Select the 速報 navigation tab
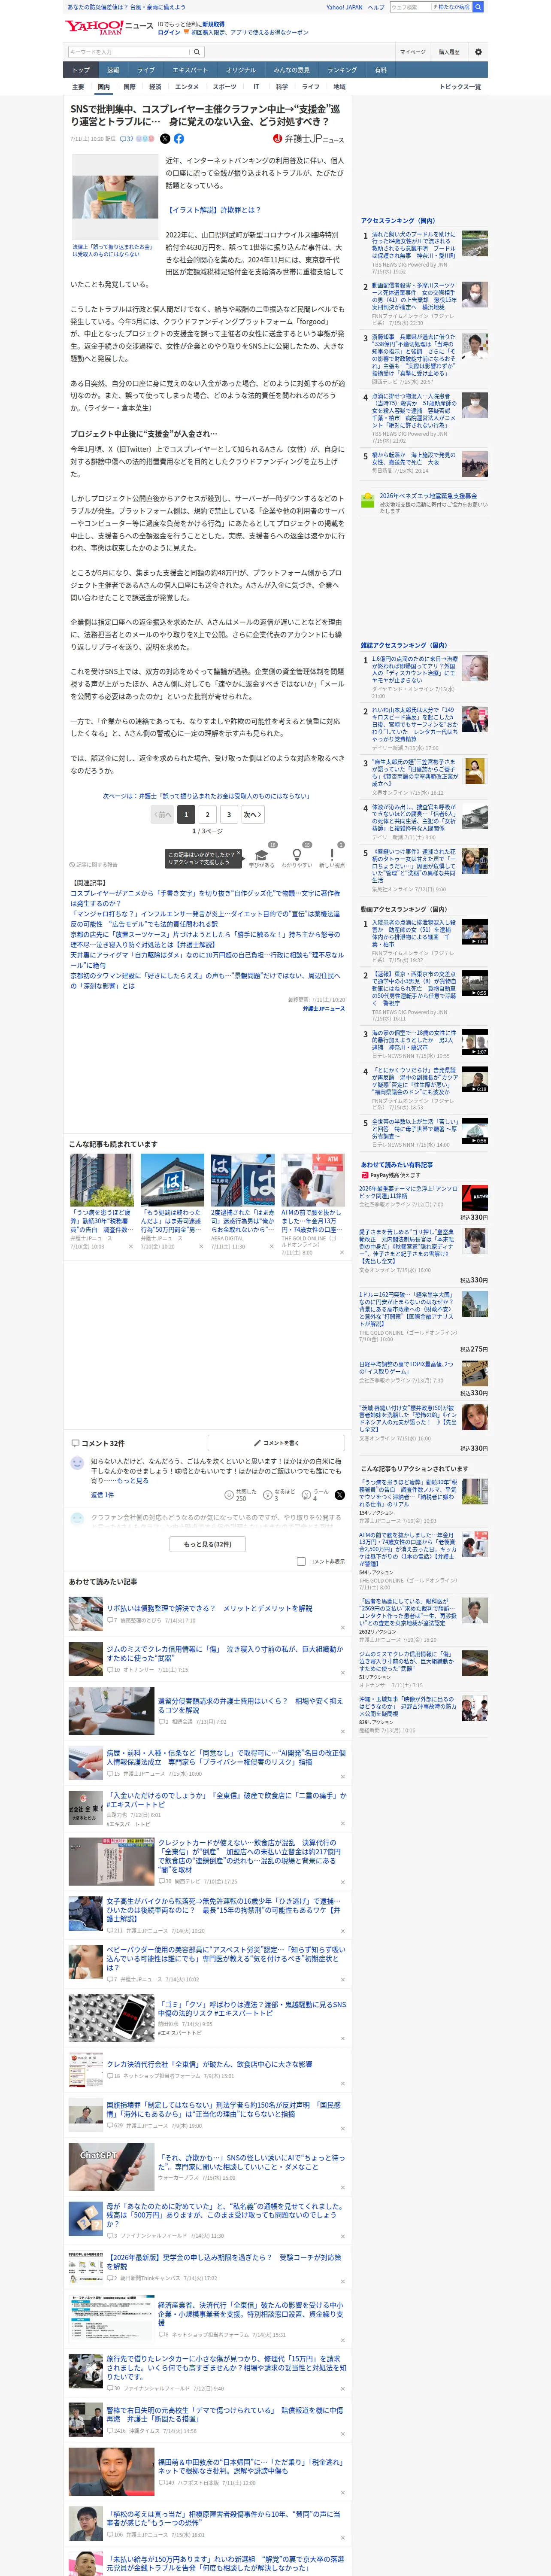This screenshot has width=551, height=2576. click(x=113, y=70)
